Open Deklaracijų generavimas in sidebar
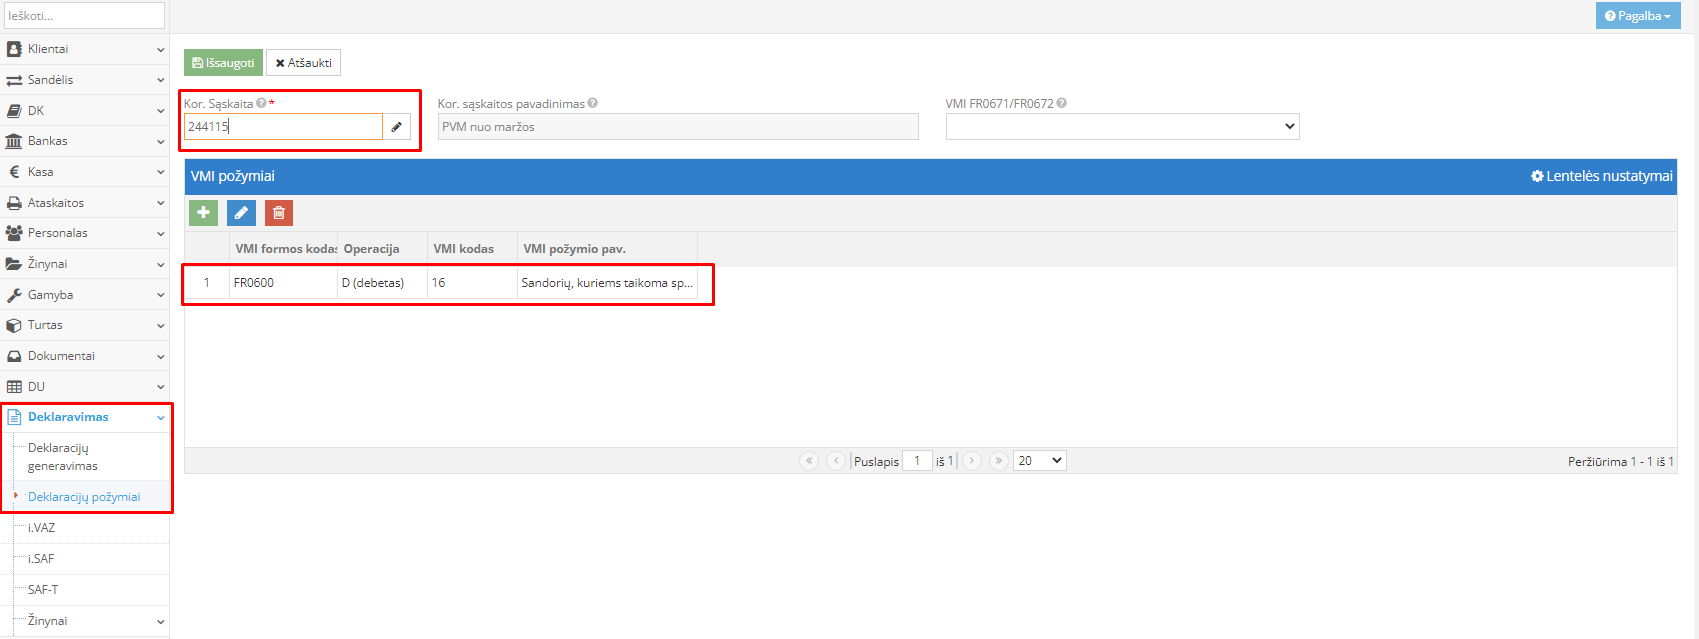 coord(62,457)
